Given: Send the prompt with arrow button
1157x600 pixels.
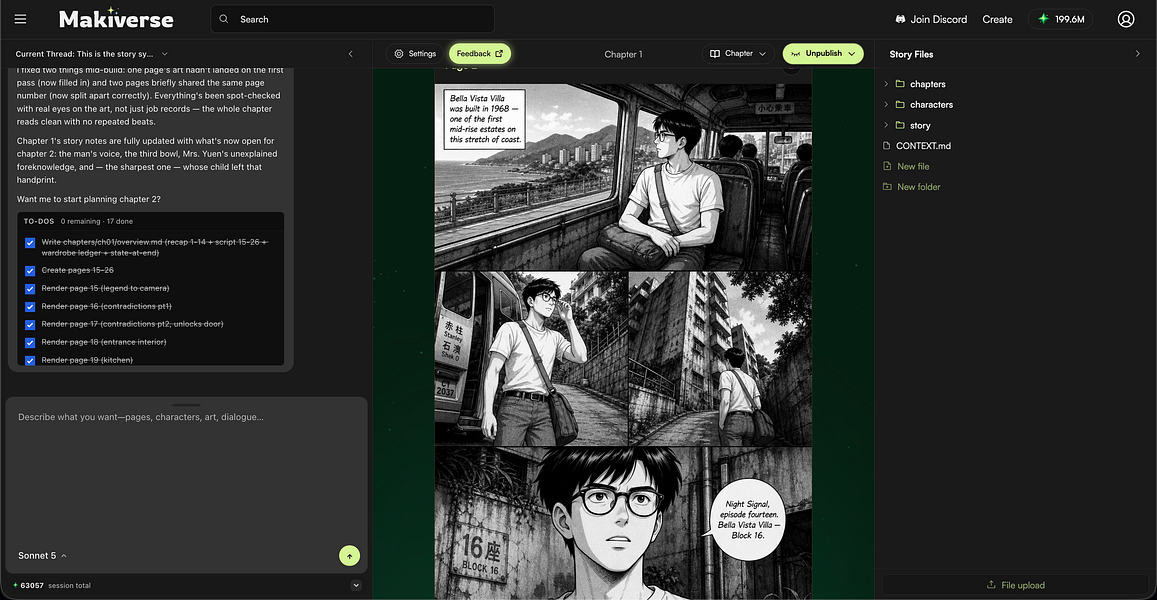Looking at the screenshot, I should tap(350, 556).
